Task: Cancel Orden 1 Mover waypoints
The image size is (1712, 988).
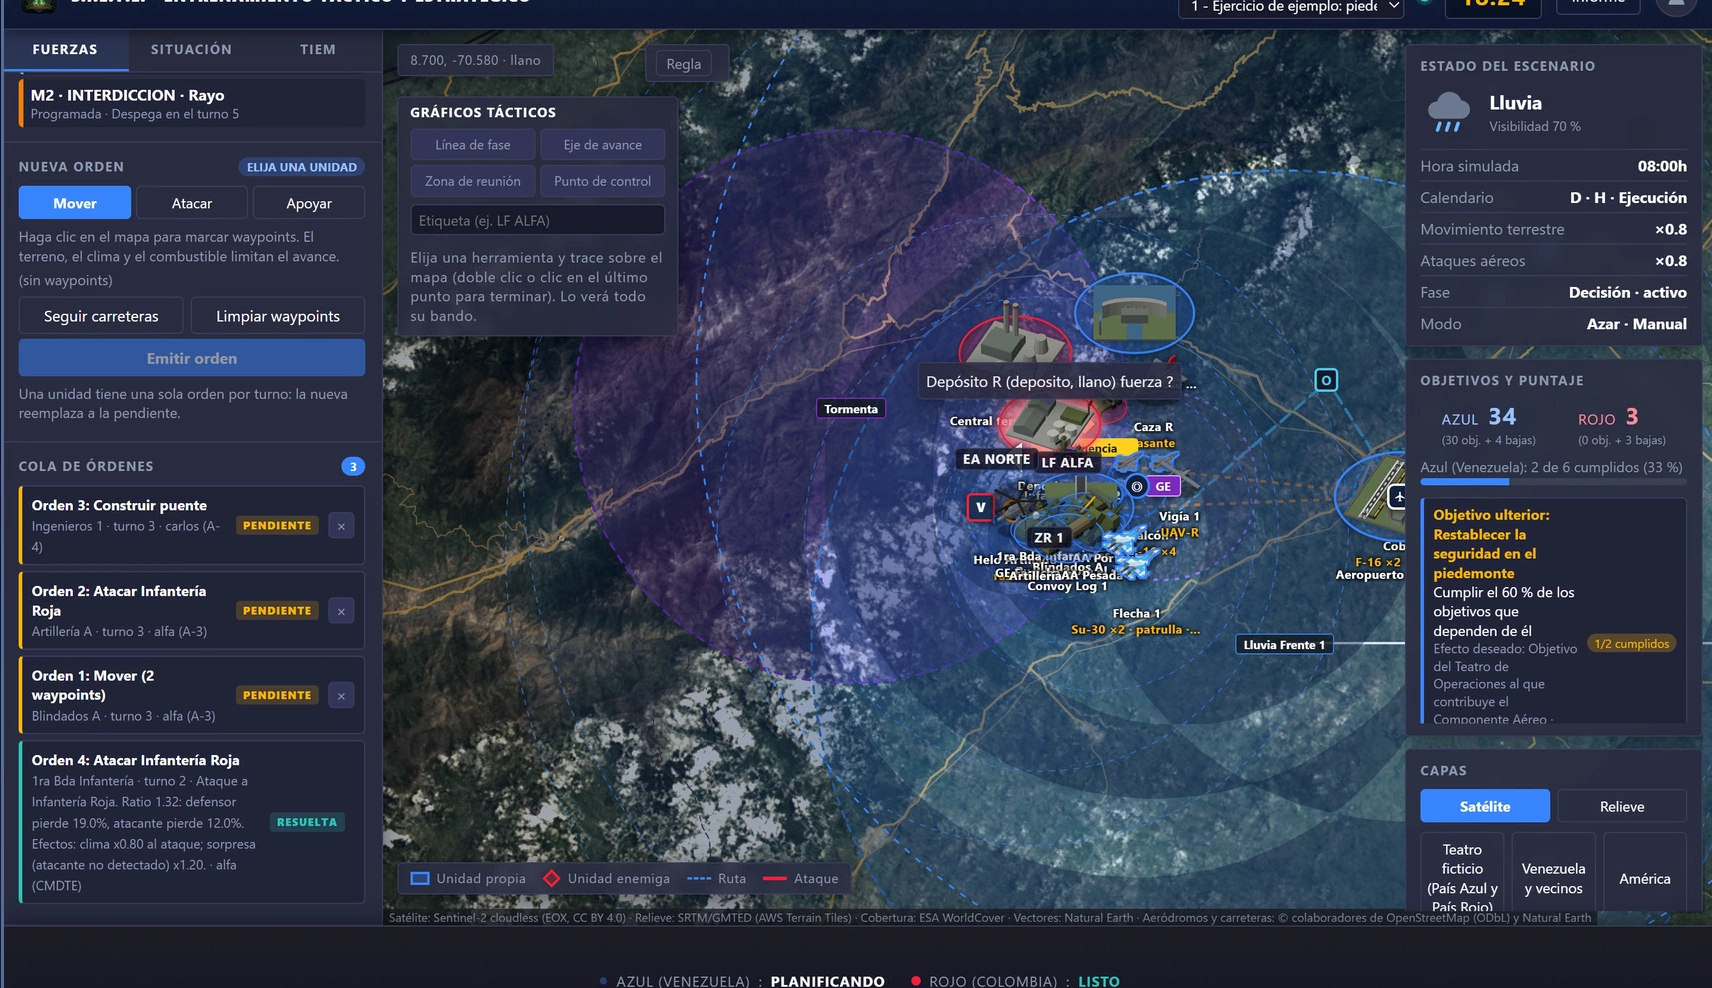Action: pos(341,696)
